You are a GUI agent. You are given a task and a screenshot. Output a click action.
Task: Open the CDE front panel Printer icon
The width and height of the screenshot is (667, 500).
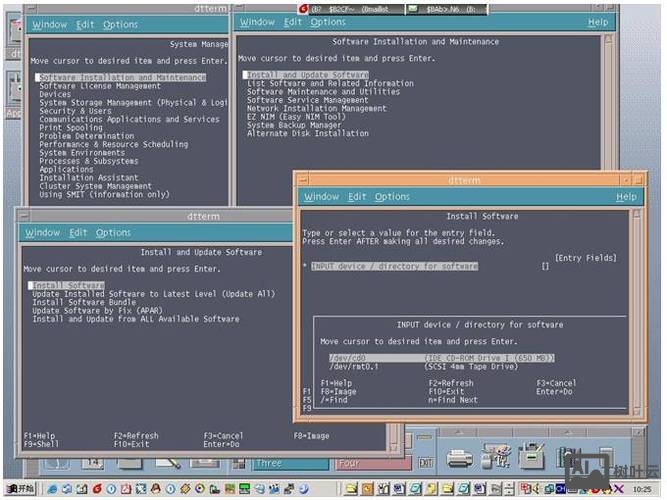[459, 459]
